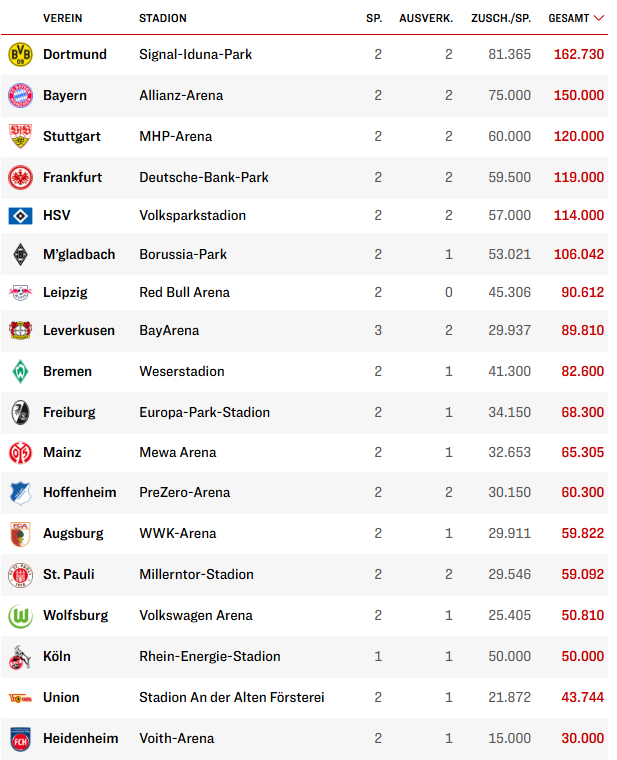Click the Bayern Munich club crest
The image size is (617, 760).
[20, 95]
